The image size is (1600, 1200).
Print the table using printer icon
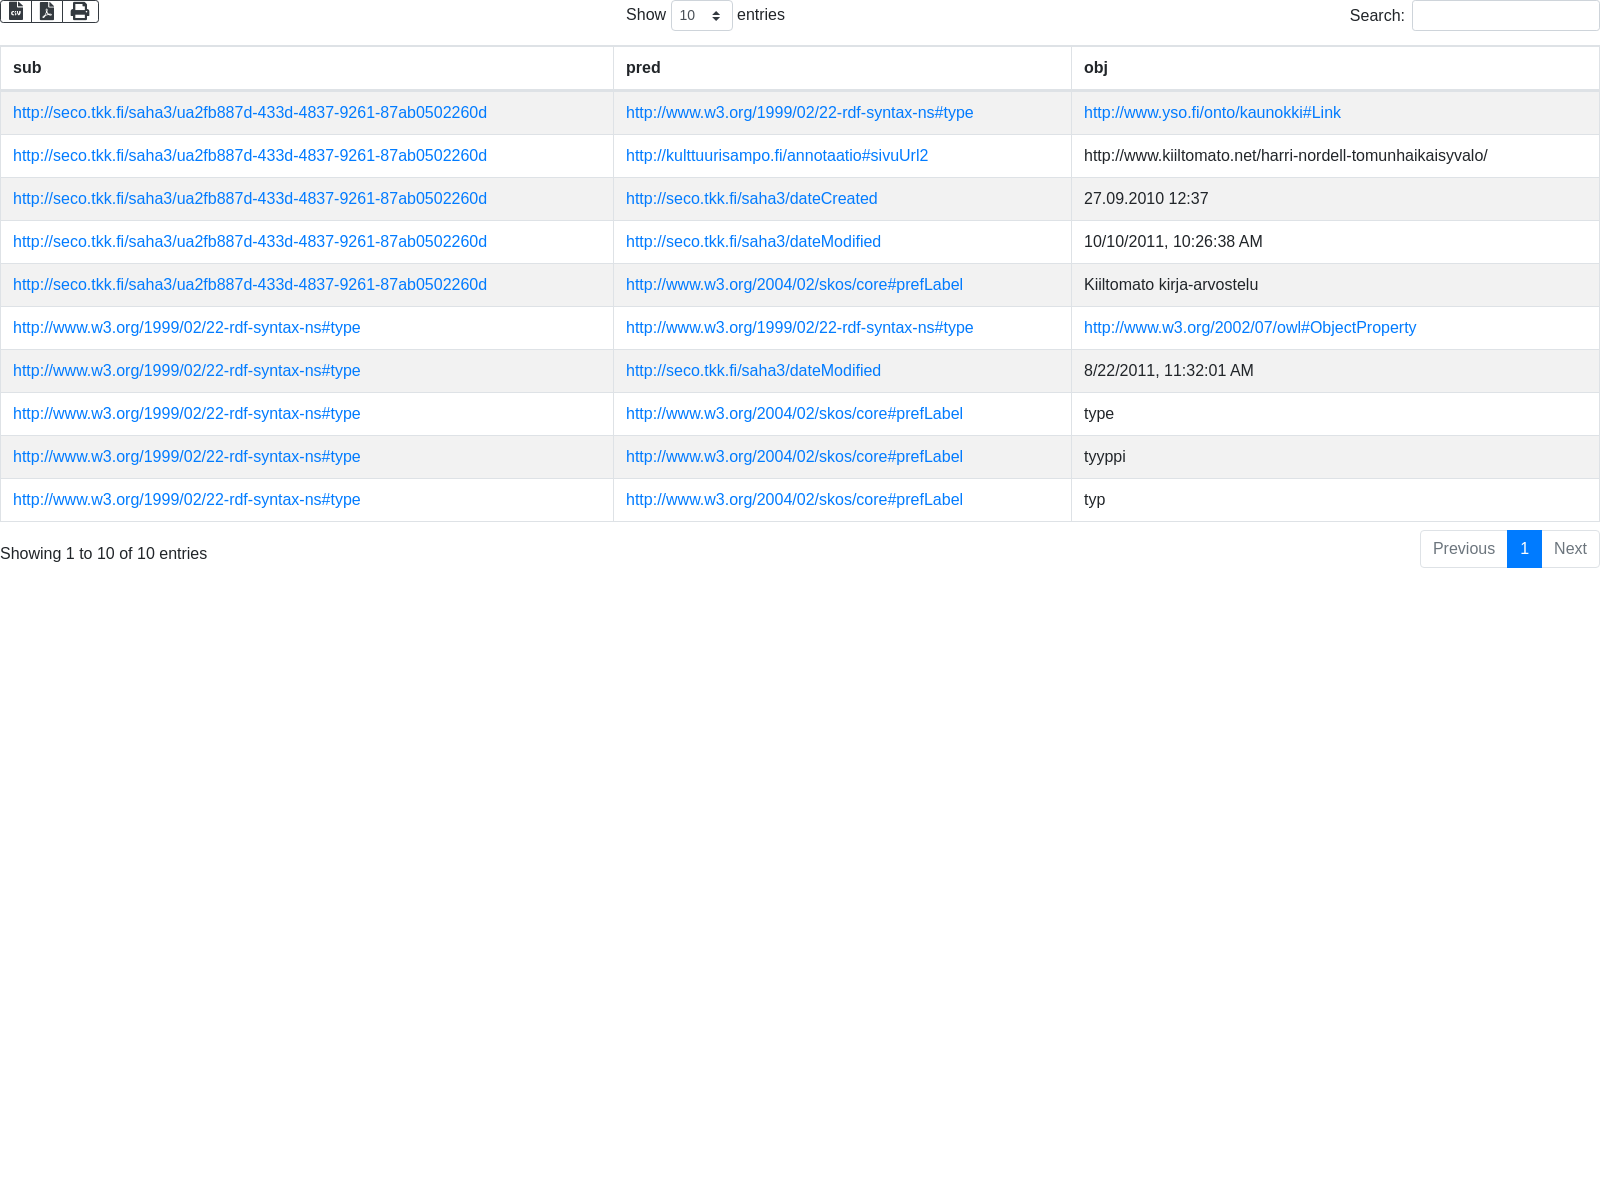[80, 11]
